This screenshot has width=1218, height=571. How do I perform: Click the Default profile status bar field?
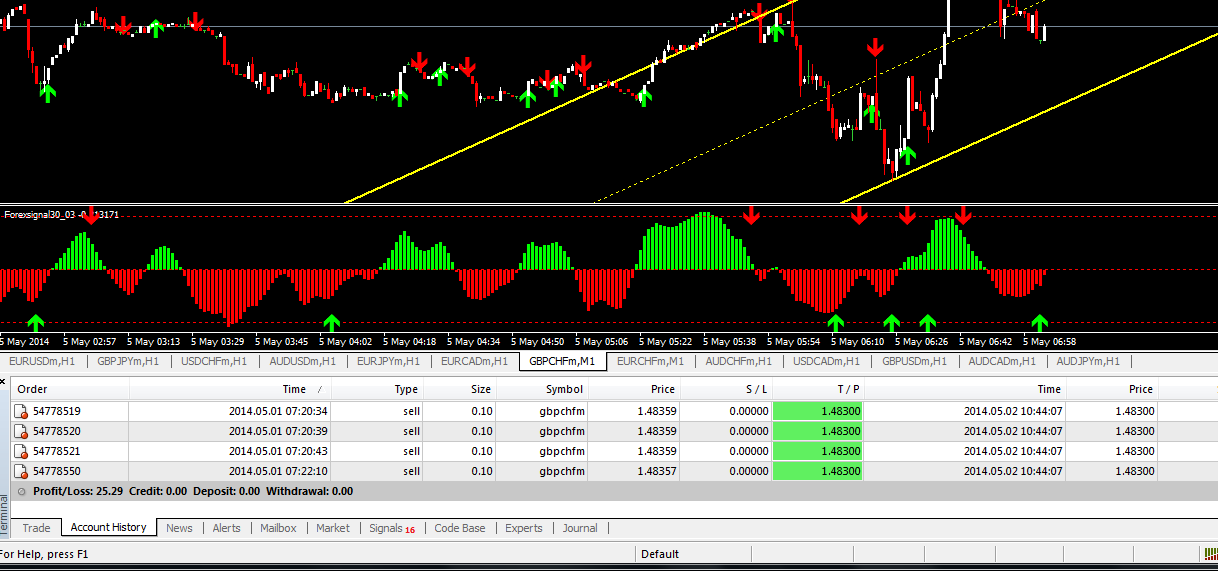coord(660,554)
